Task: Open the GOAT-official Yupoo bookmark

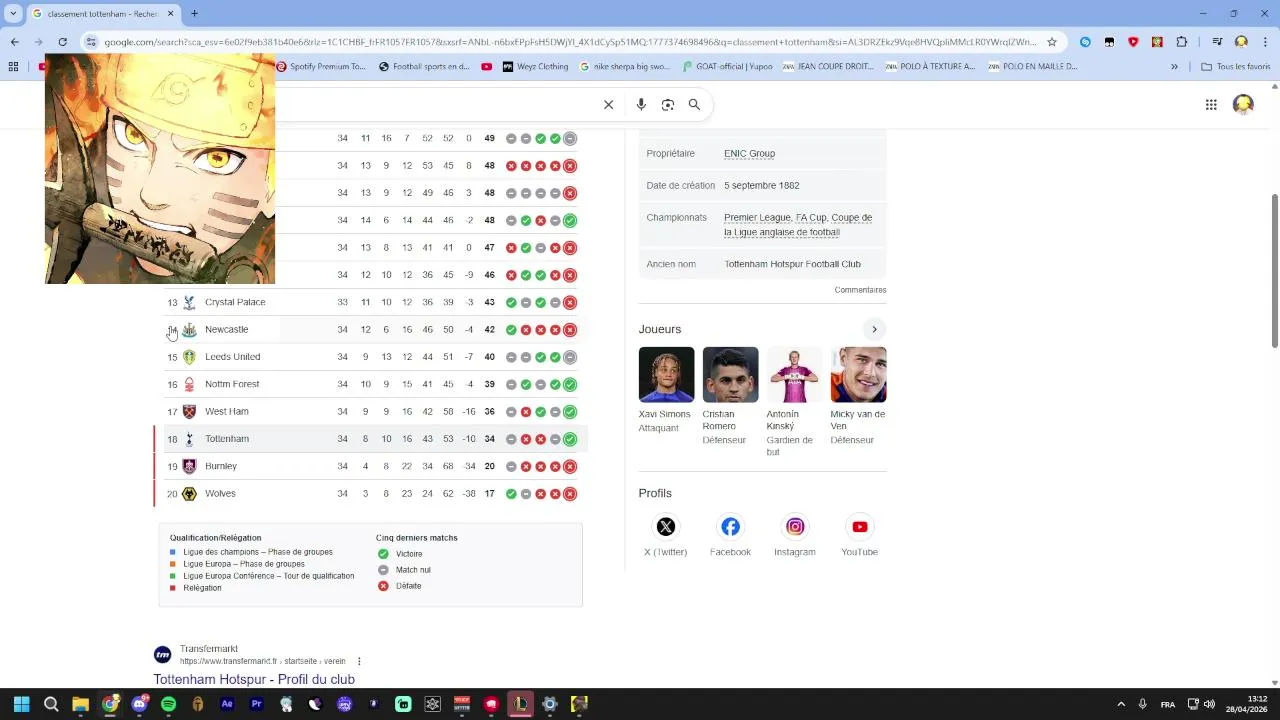Action: pos(727,67)
